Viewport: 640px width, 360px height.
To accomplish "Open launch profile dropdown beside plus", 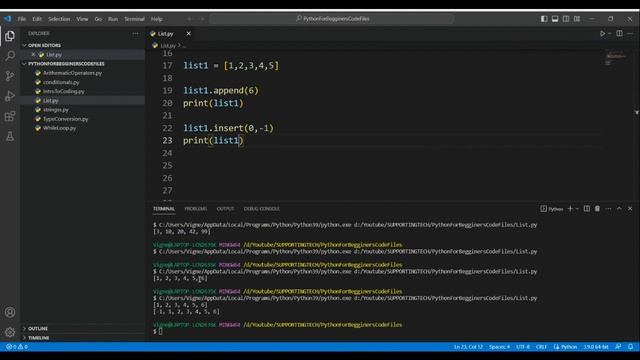I will click(x=577, y=209).
